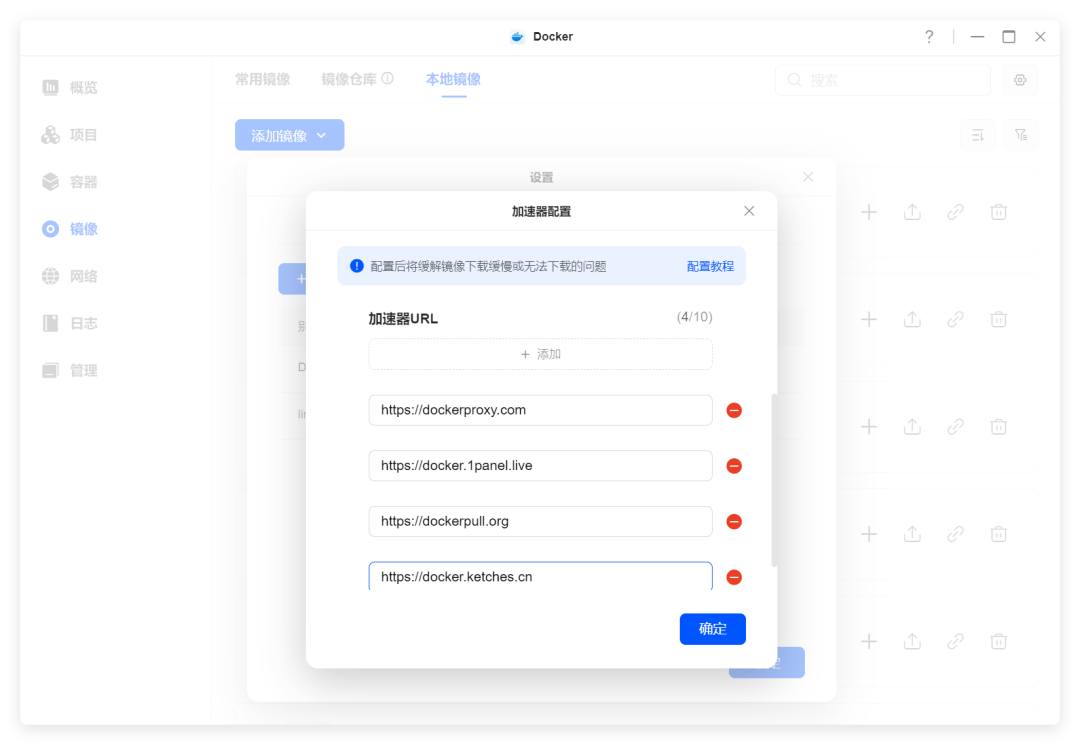Click export icon in fourth image row

click(x=912, y=534)
